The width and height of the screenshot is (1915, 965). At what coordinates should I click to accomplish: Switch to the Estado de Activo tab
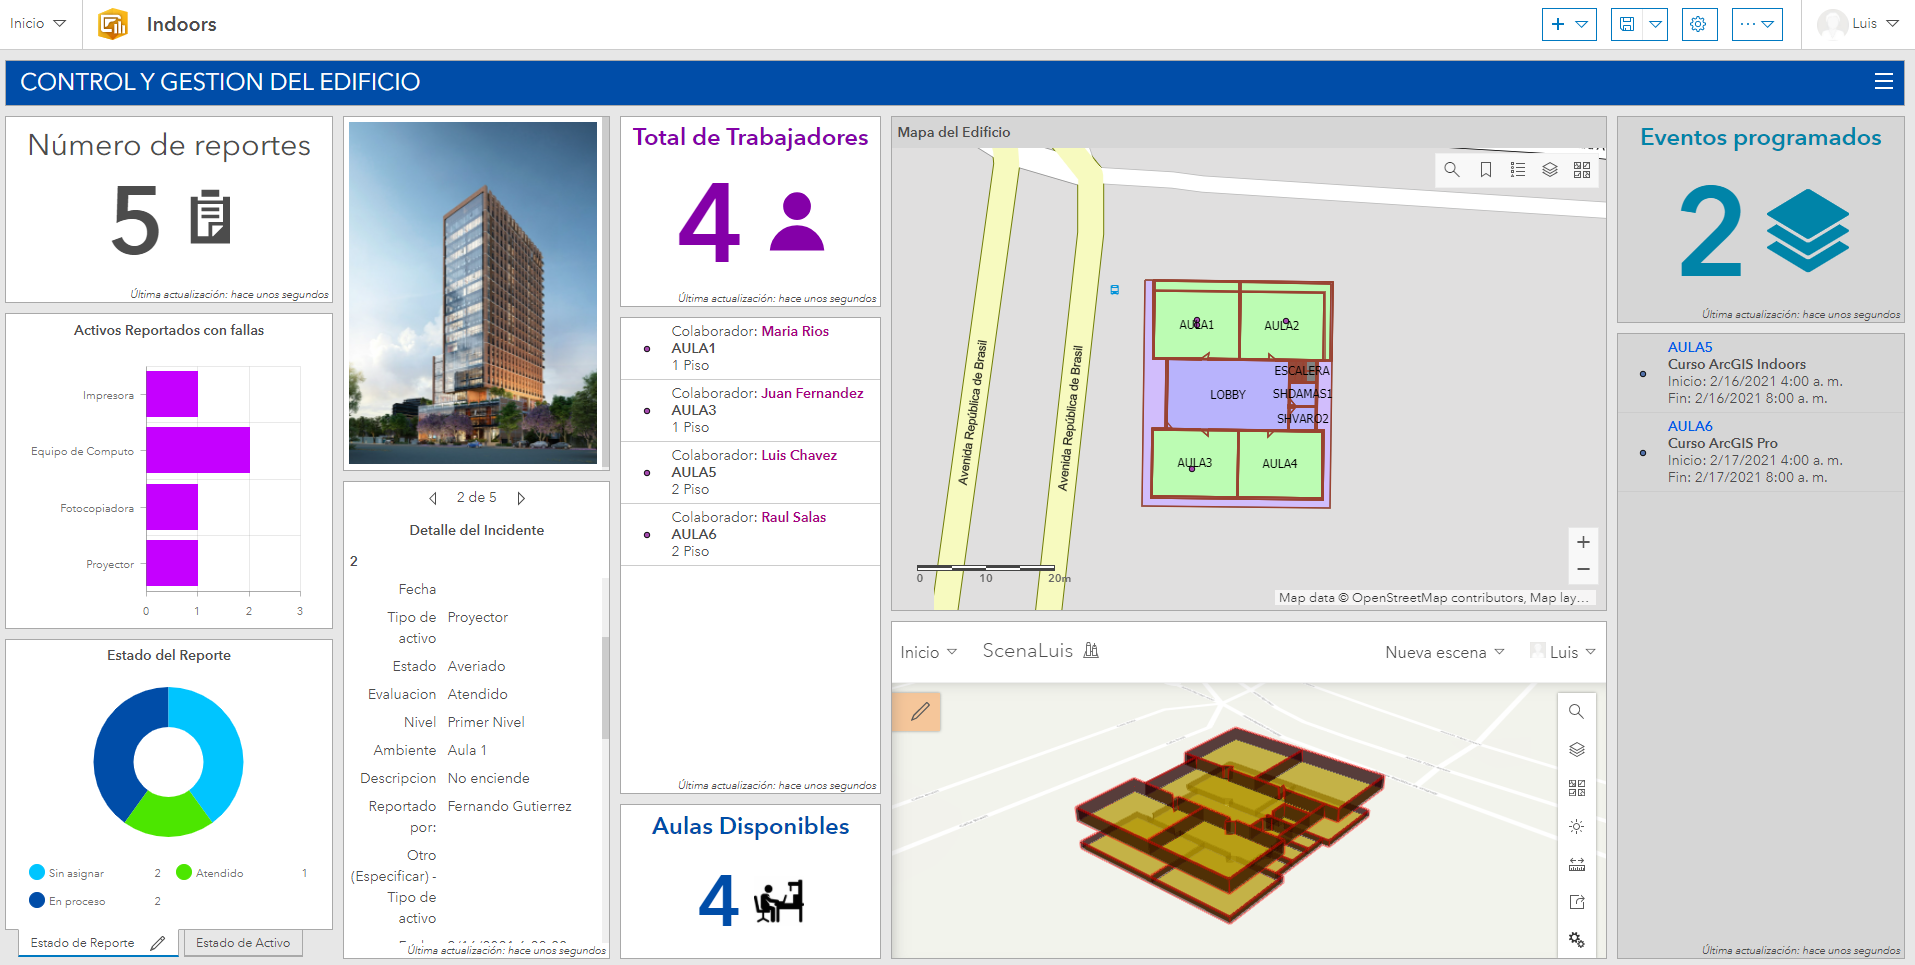pyautogui.click(x=242, y=943)
